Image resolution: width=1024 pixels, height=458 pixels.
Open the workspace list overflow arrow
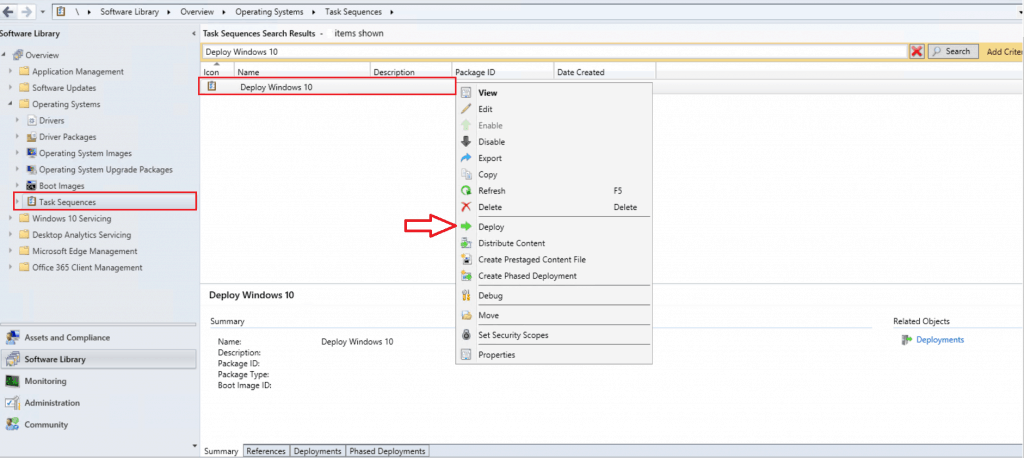tap(194, 446)
